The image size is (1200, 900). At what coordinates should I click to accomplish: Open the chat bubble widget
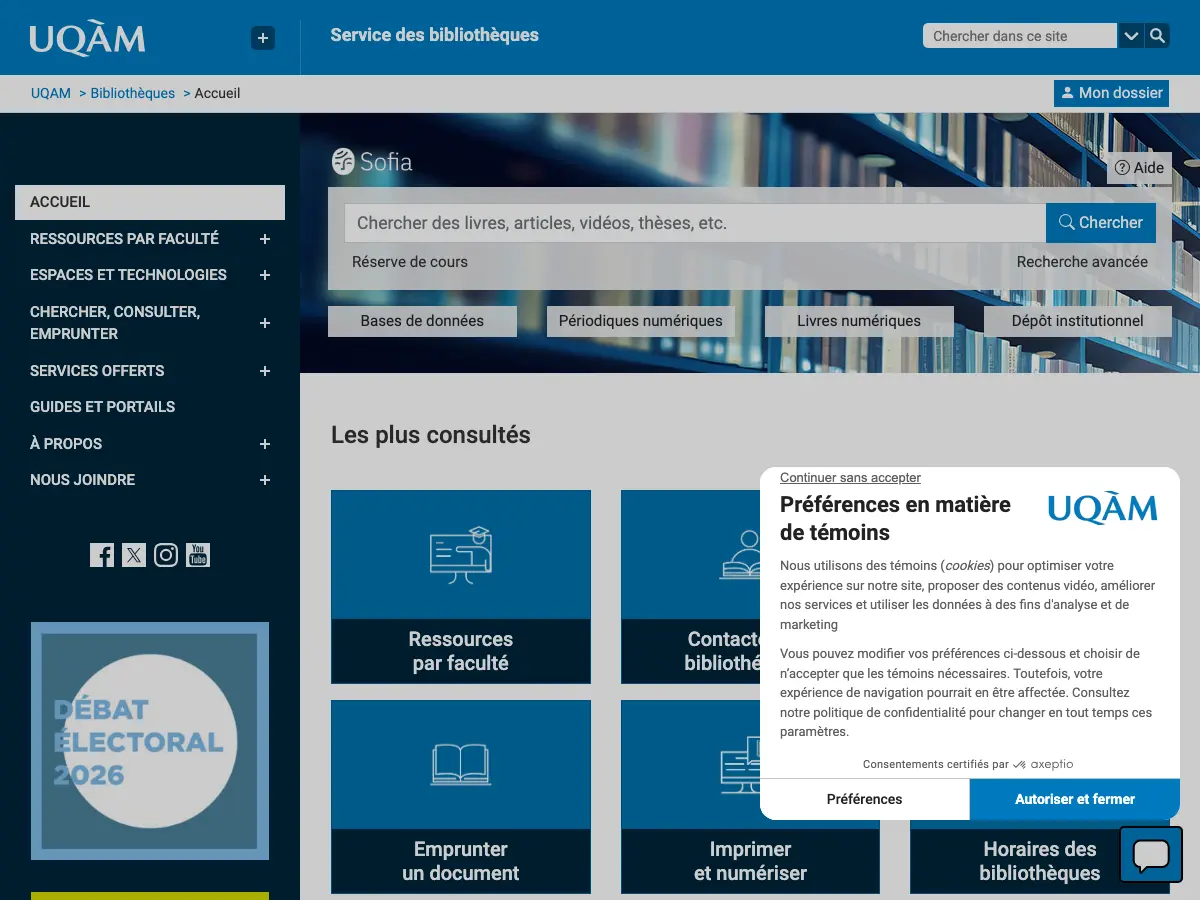(1151, 854)
